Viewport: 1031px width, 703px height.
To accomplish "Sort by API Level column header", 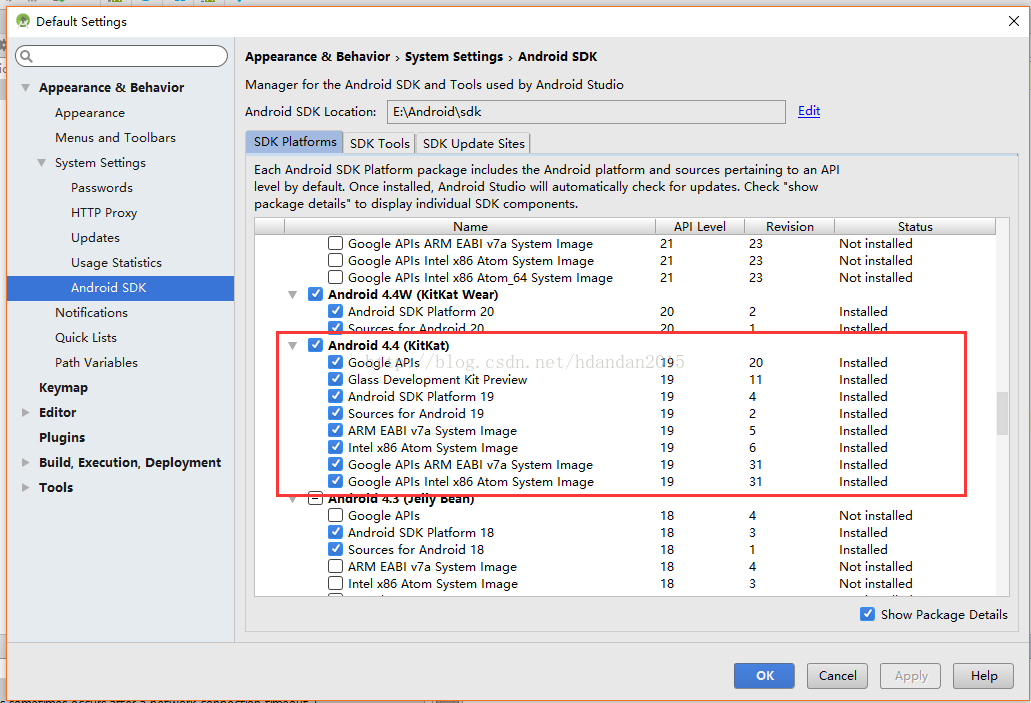I will pos(700,226).
